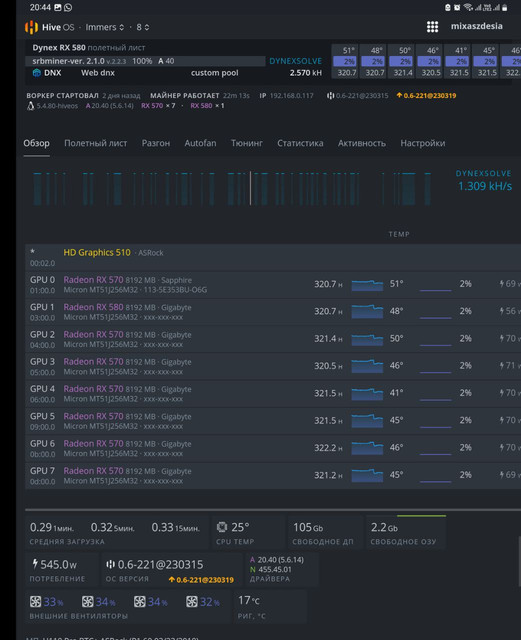
Task: Click the power bolt icon next to 545.0w
Action: (35, 564)
